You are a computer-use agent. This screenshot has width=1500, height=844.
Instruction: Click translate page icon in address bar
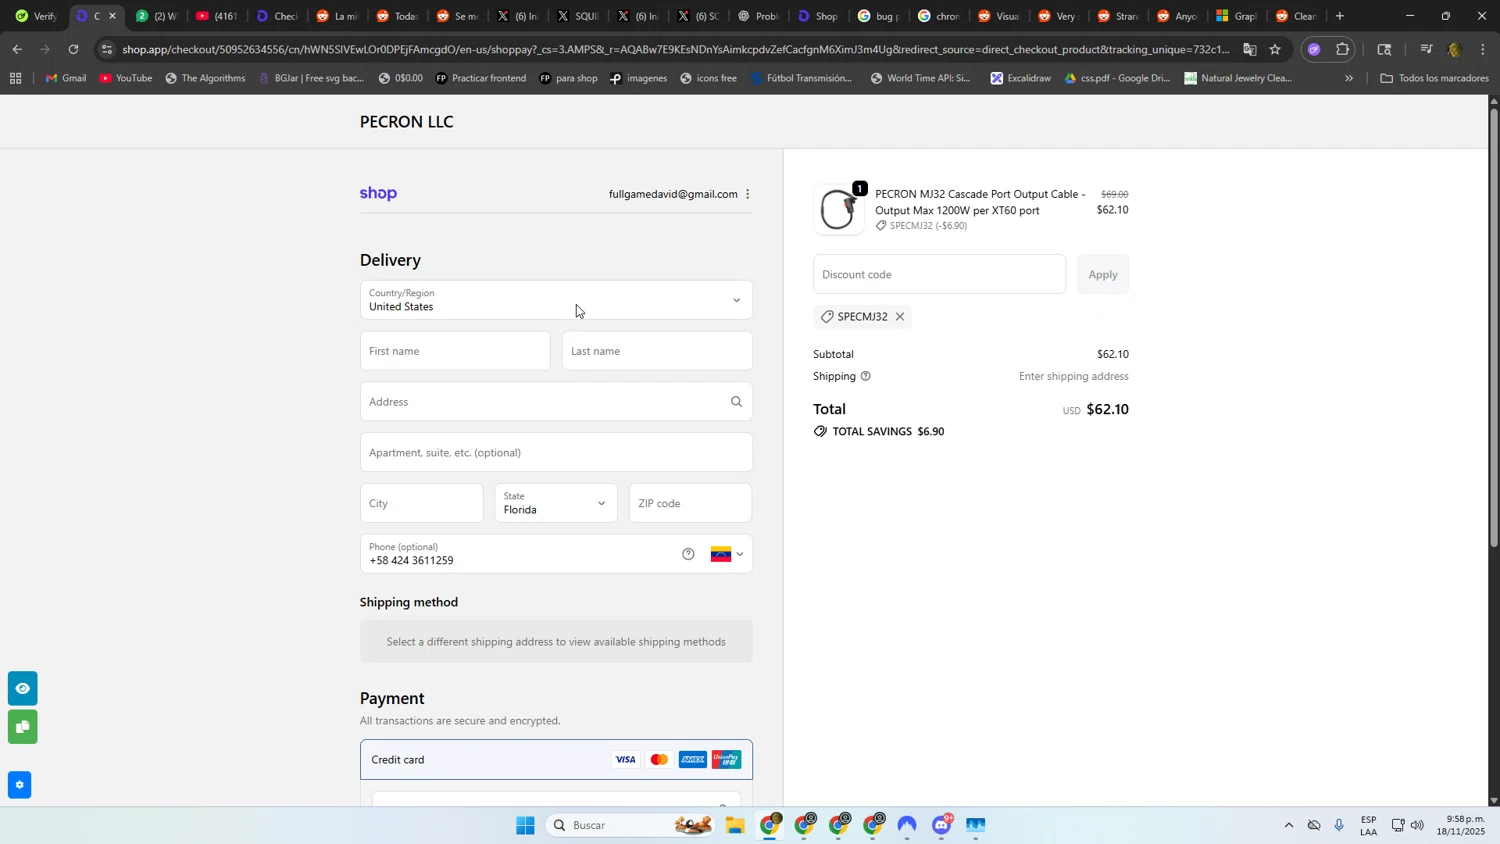pyautogui.click(x=1250, y=49)
